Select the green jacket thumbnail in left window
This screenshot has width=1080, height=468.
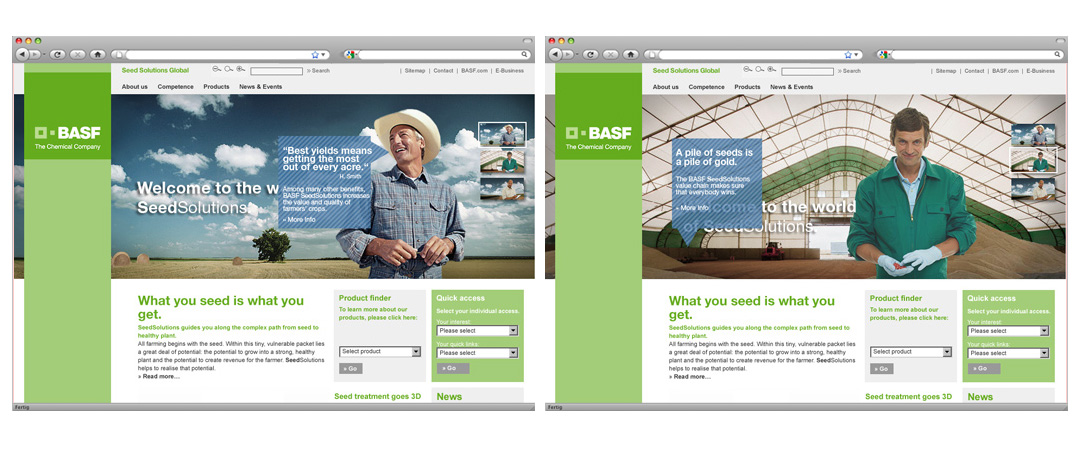point(501,162)
